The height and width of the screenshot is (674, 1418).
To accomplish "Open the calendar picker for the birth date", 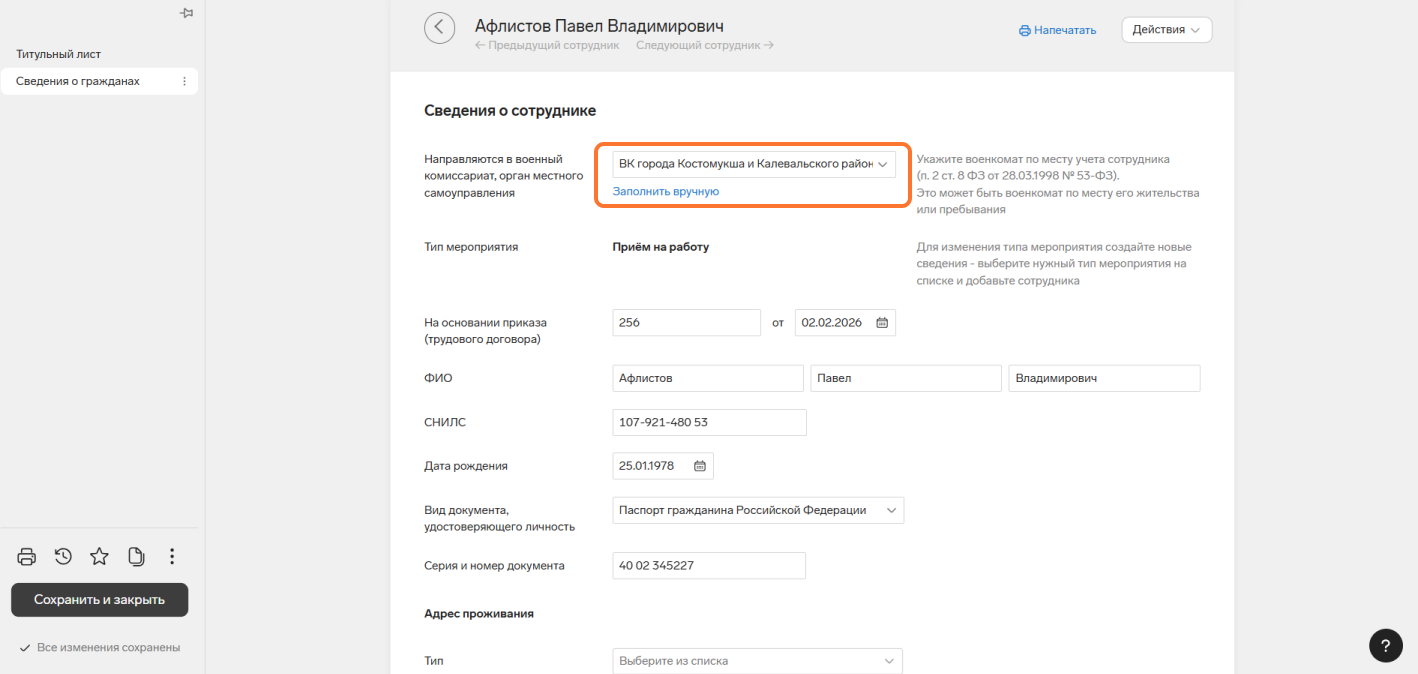I will [x=700, y=466].
